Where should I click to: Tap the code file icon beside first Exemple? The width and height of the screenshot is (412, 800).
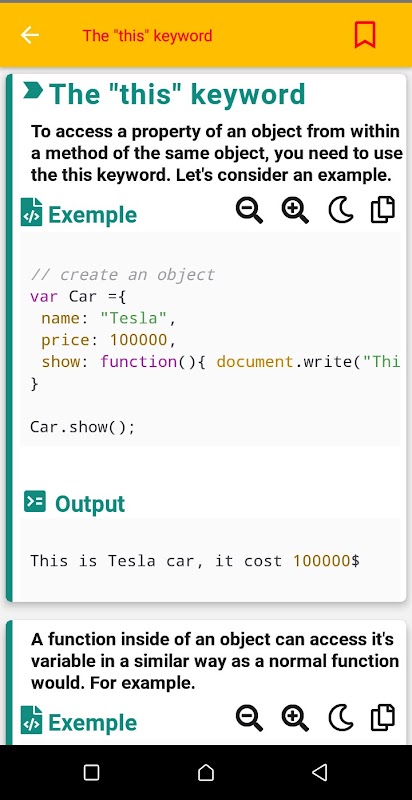pyautogui.click(x=32, y=212)
